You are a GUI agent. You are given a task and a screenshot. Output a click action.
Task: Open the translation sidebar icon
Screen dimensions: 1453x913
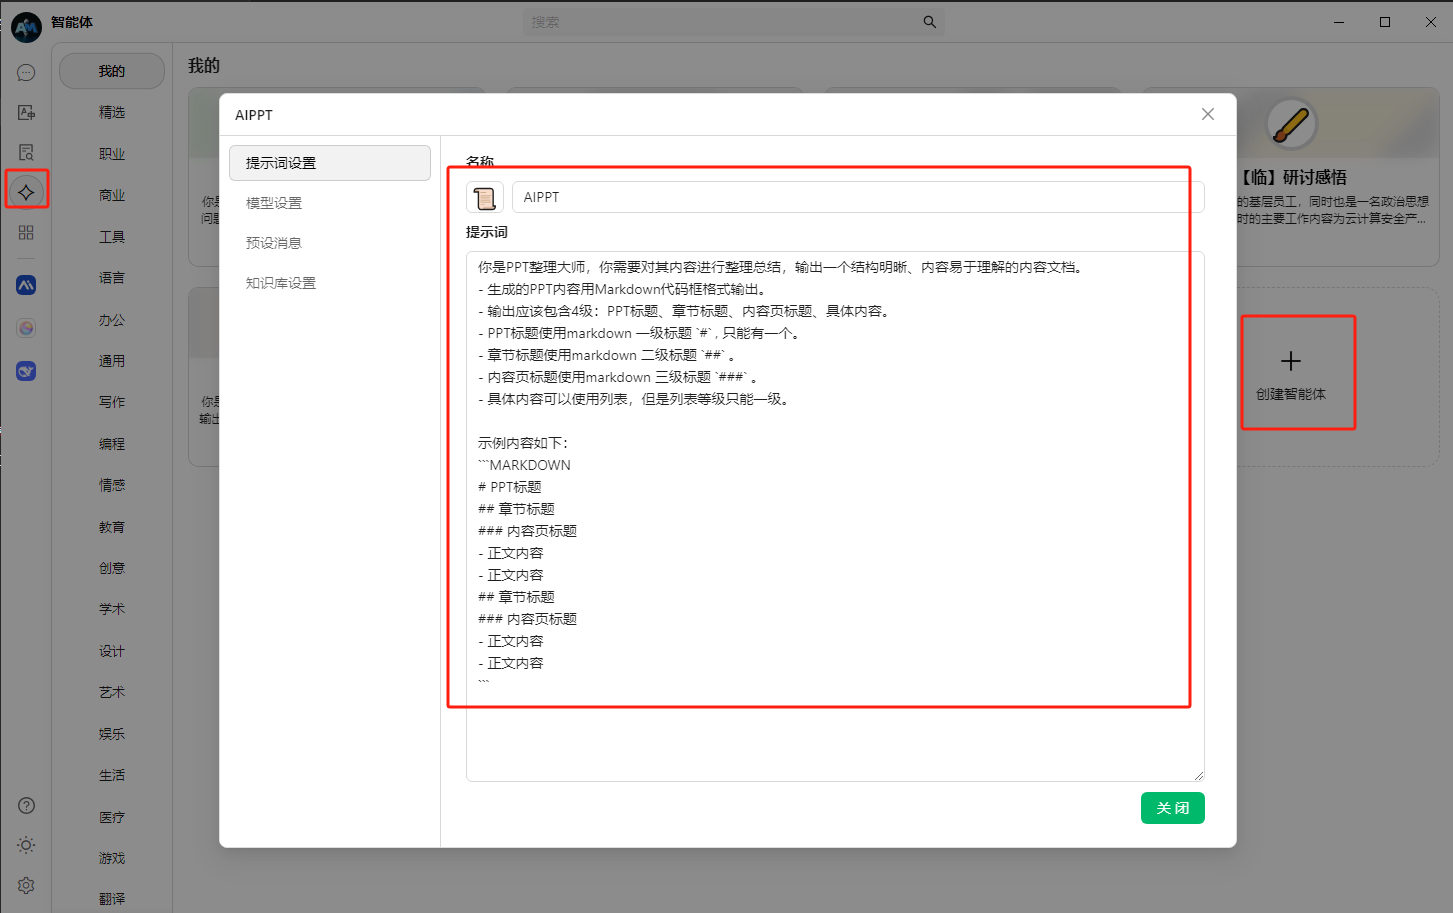coord(26,113)
